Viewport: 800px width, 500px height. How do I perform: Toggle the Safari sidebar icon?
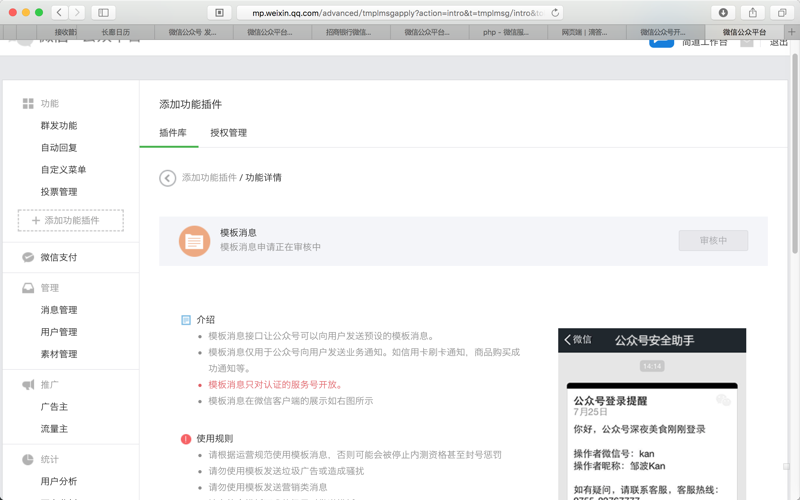tap(103, 12)
